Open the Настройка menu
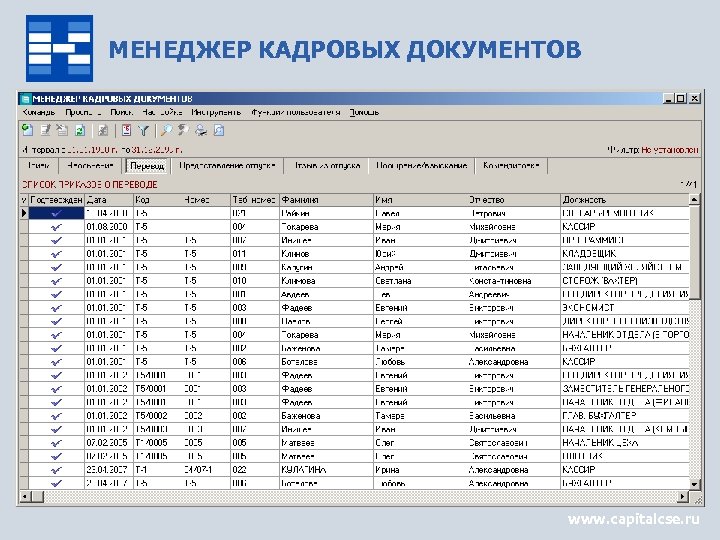 (x=162, y=112)
